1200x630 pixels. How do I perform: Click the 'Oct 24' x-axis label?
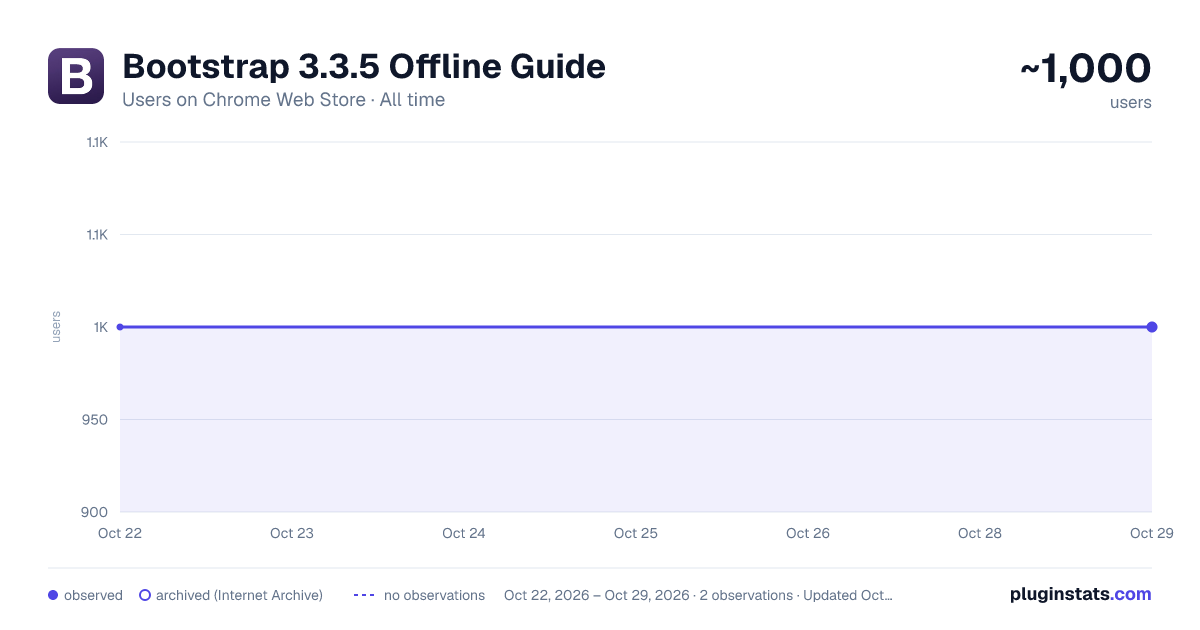point(464,533)
